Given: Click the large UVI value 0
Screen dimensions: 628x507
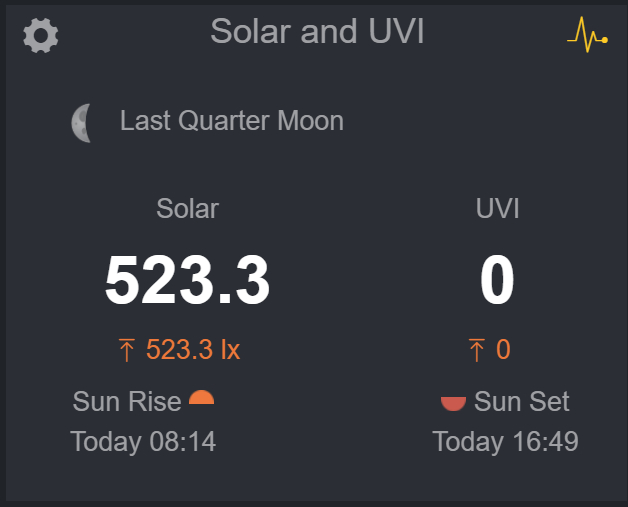Looking at the screenshot, I should pyautogui.click(x=497, y=280).
